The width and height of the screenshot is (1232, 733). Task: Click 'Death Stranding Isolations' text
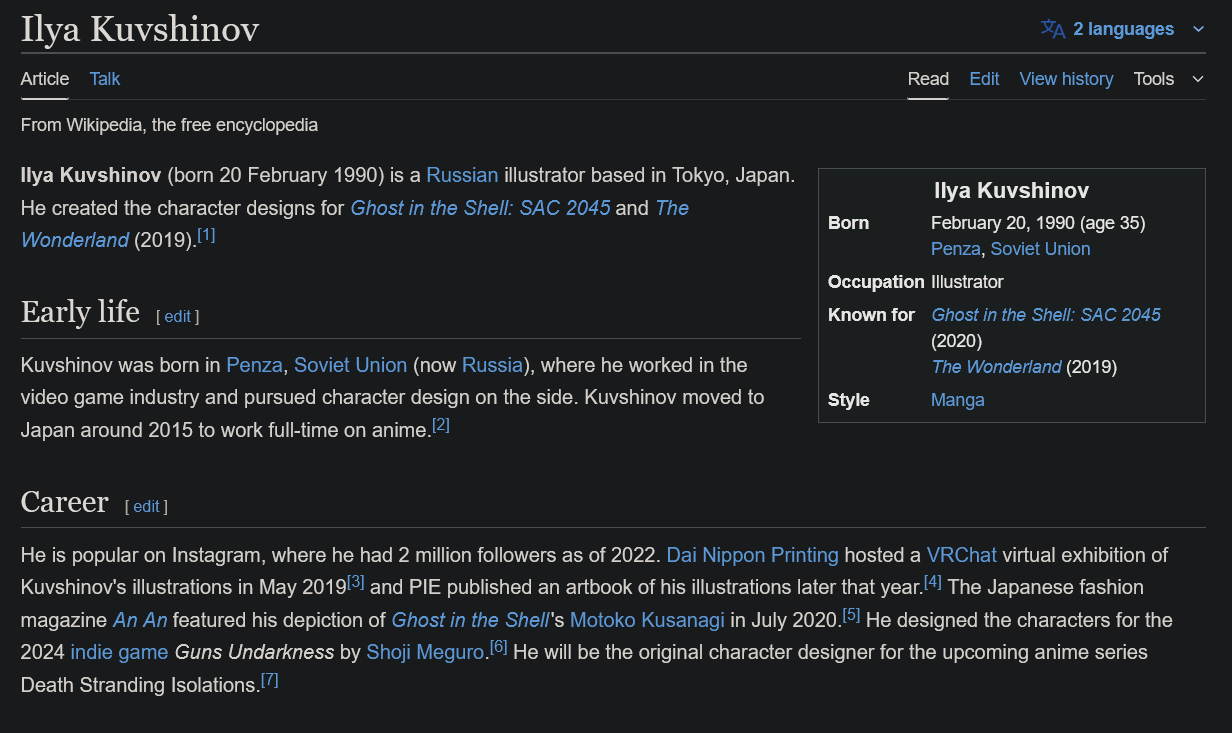click(138, 686)
